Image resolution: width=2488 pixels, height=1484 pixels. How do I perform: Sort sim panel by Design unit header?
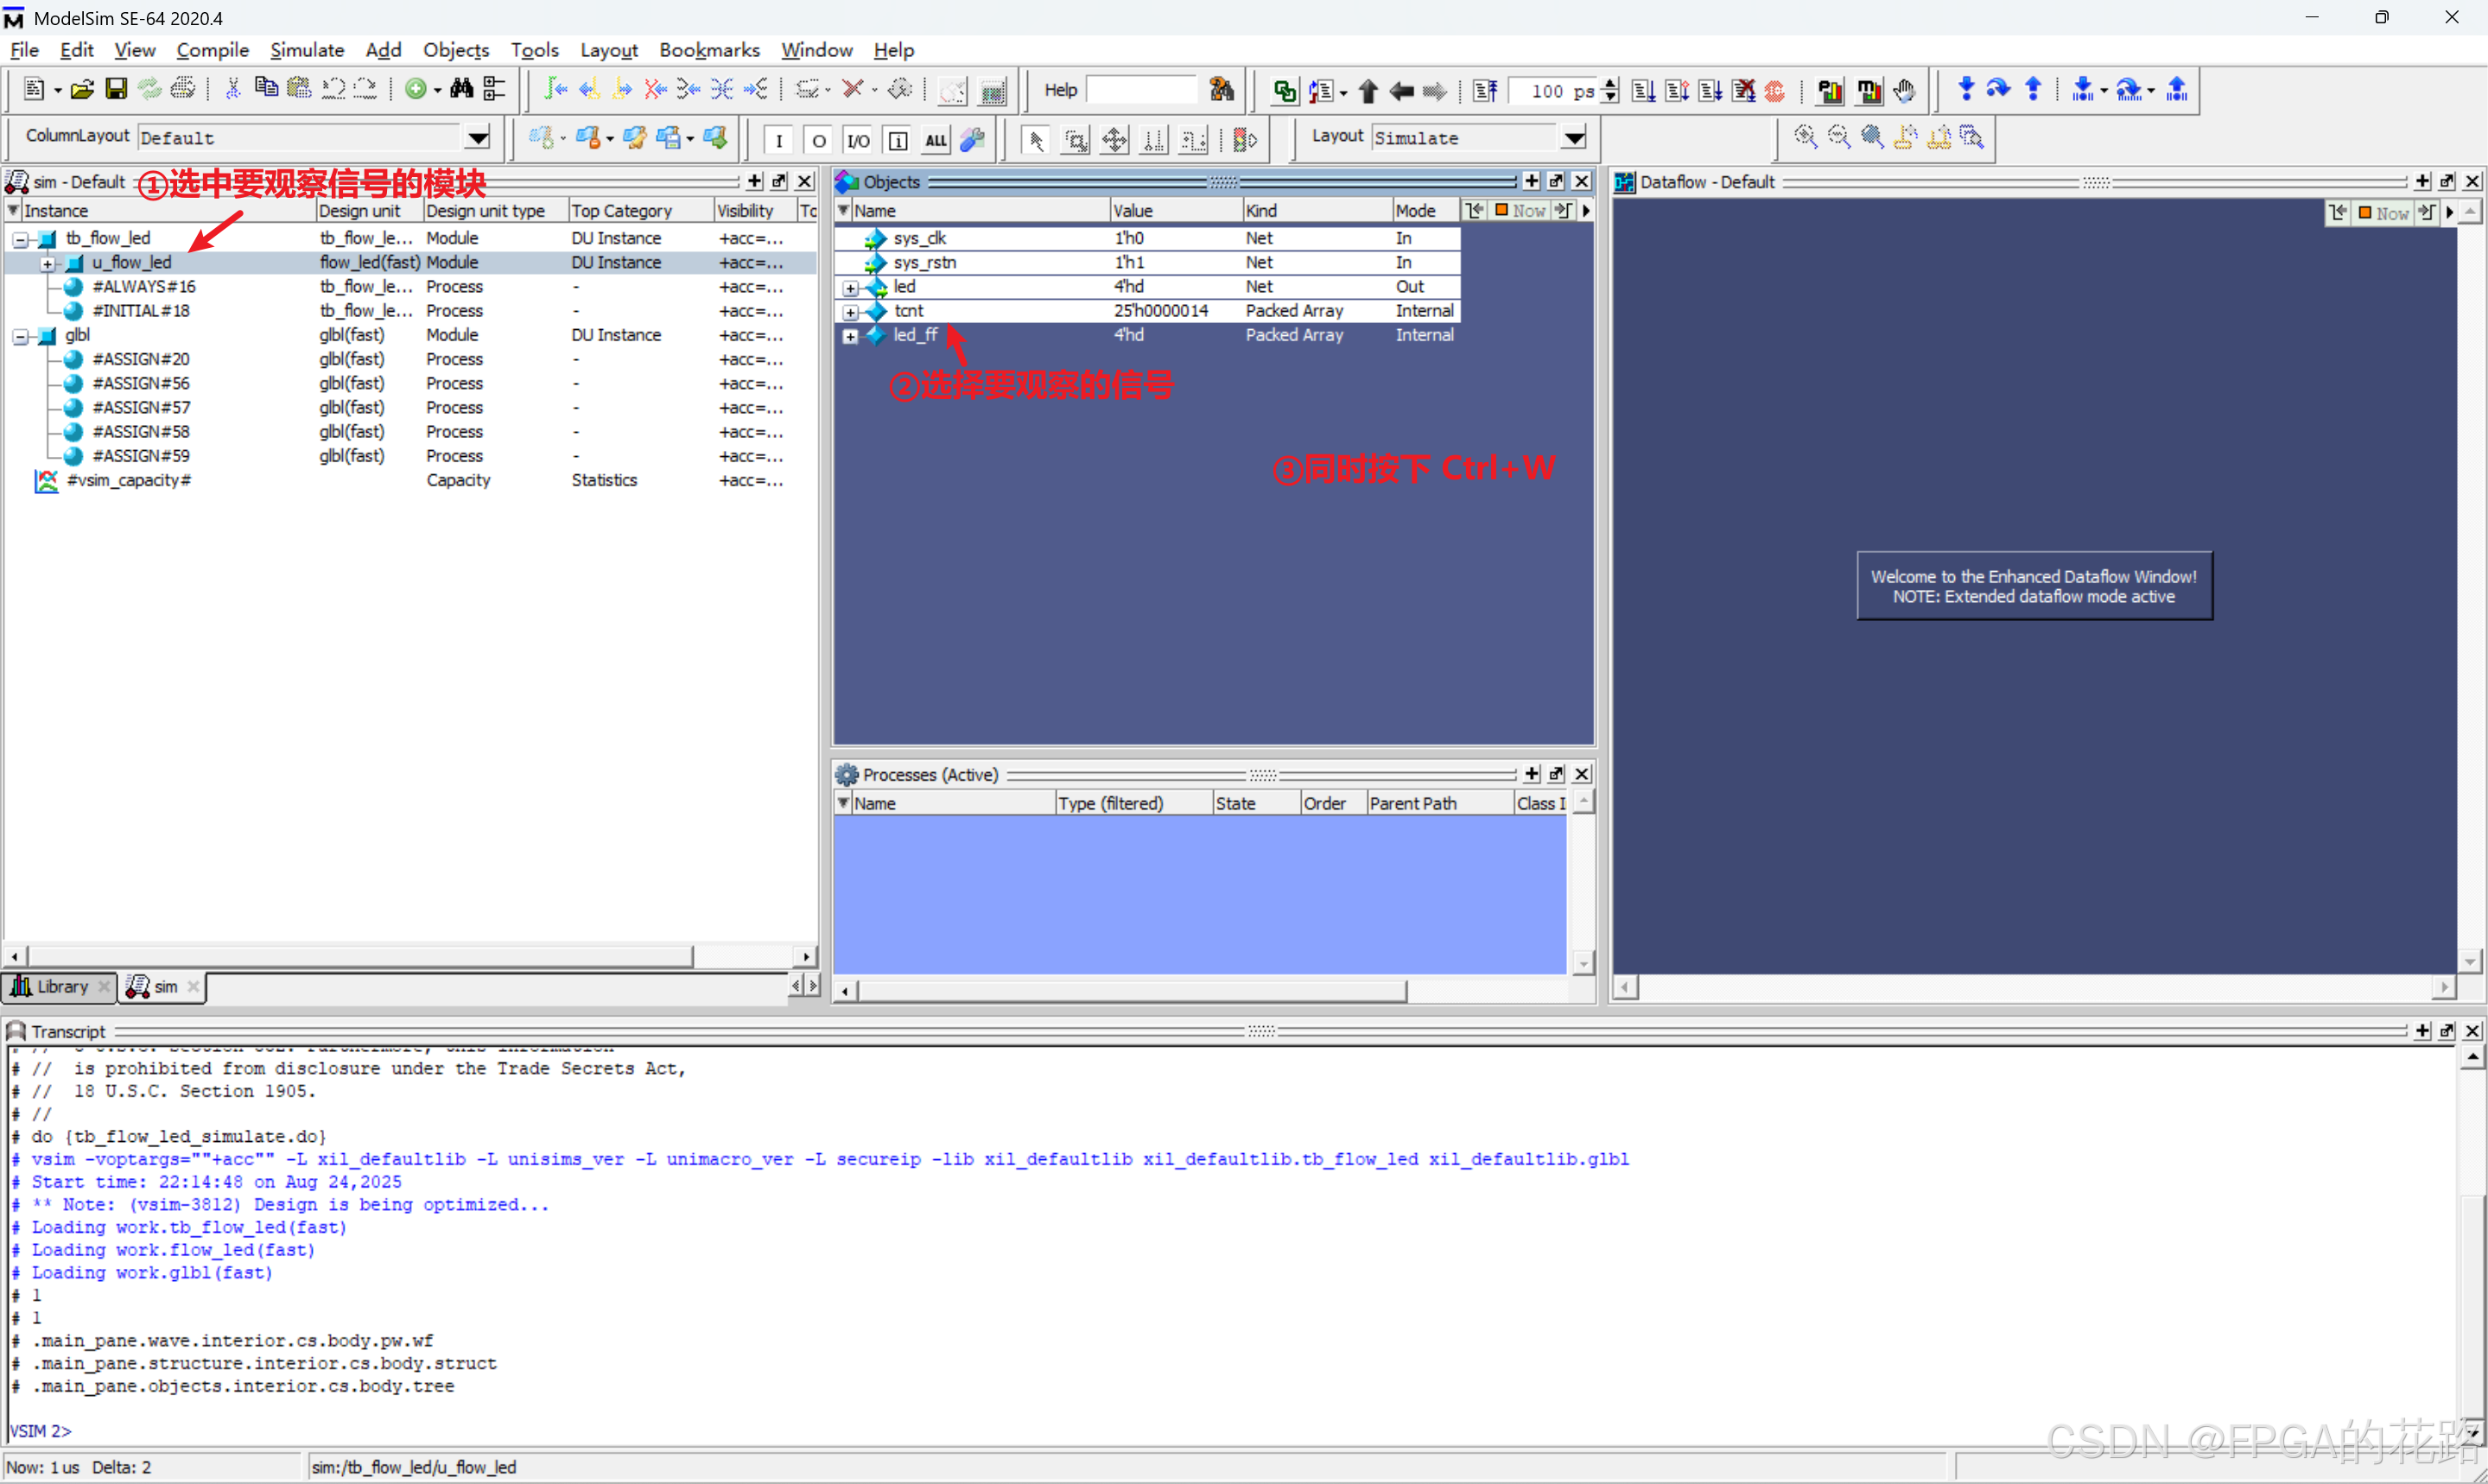point(370,211)
